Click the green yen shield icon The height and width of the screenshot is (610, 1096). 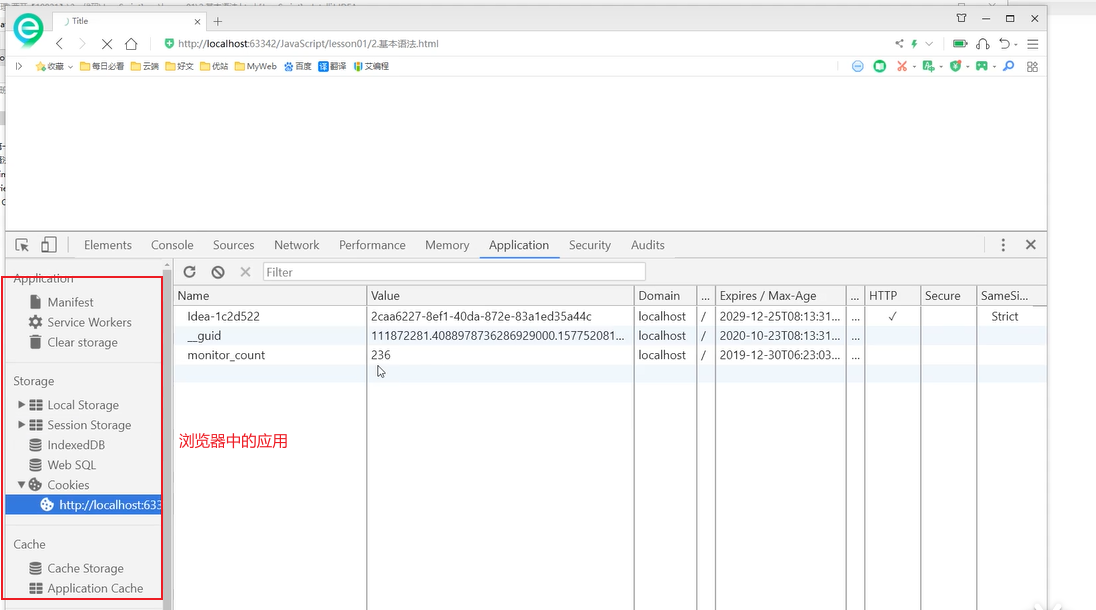956,66
